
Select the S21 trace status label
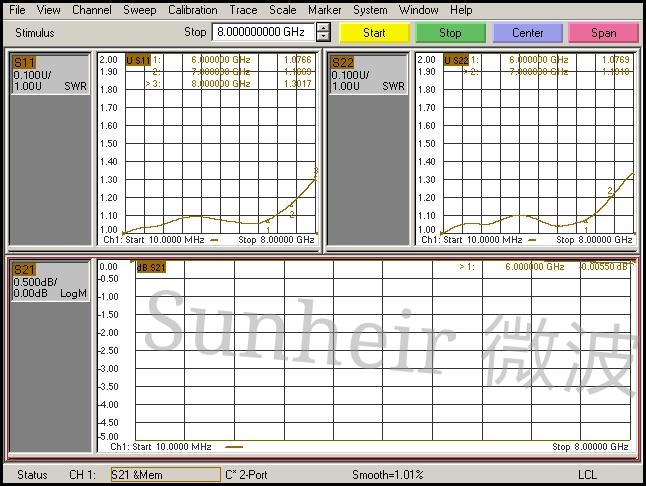24,270
